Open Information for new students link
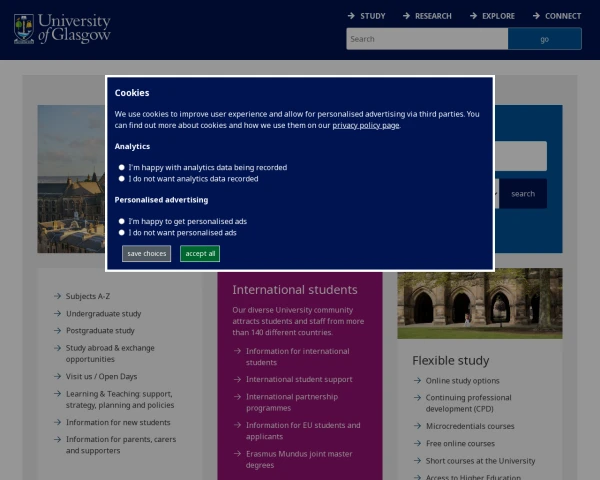The height and width of the screenshot is (480, 600). [118, 422]
